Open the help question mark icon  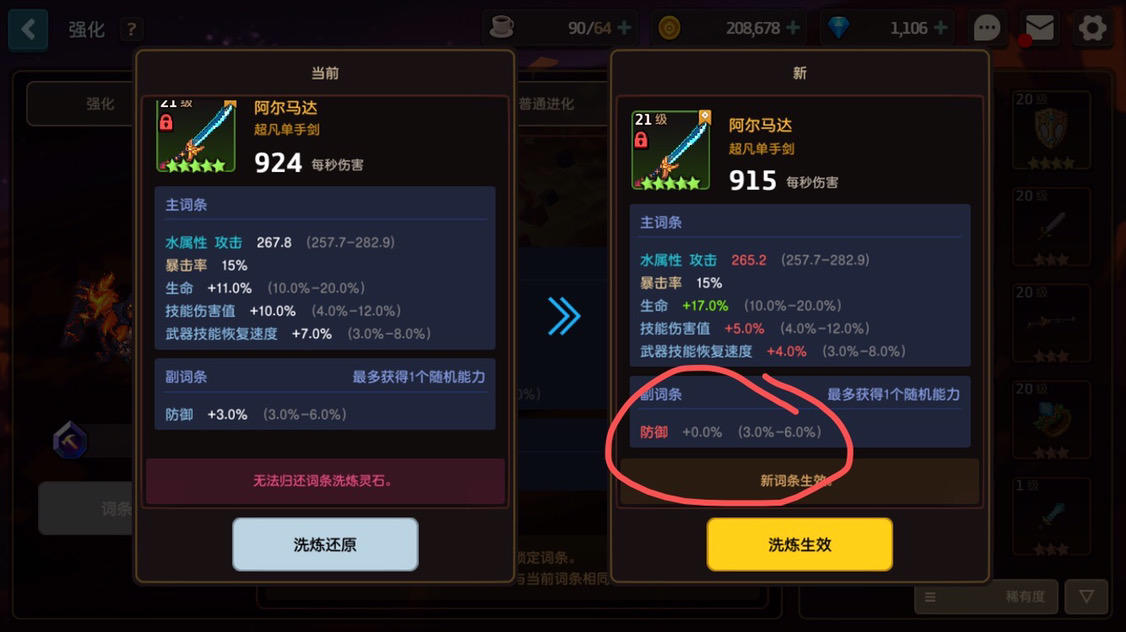coord(131,29)
